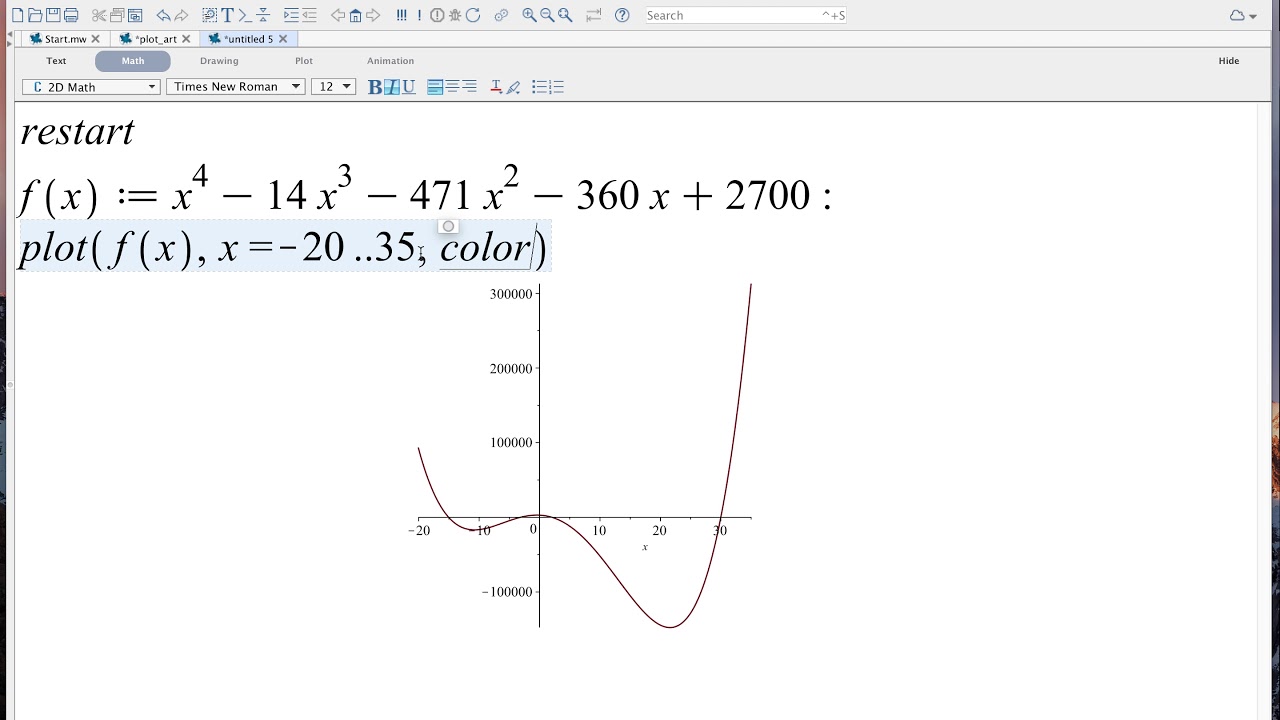Print the worksheet using the printer icon
Screen dimensions: 1280x720
(x=71, y=15)
